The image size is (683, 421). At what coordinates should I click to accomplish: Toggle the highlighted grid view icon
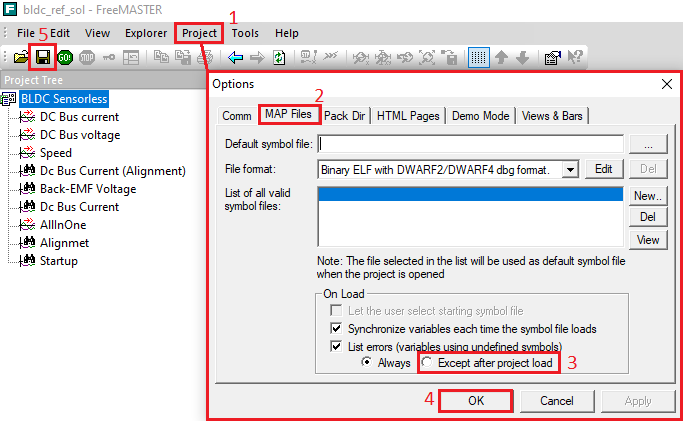pos(478,57)
